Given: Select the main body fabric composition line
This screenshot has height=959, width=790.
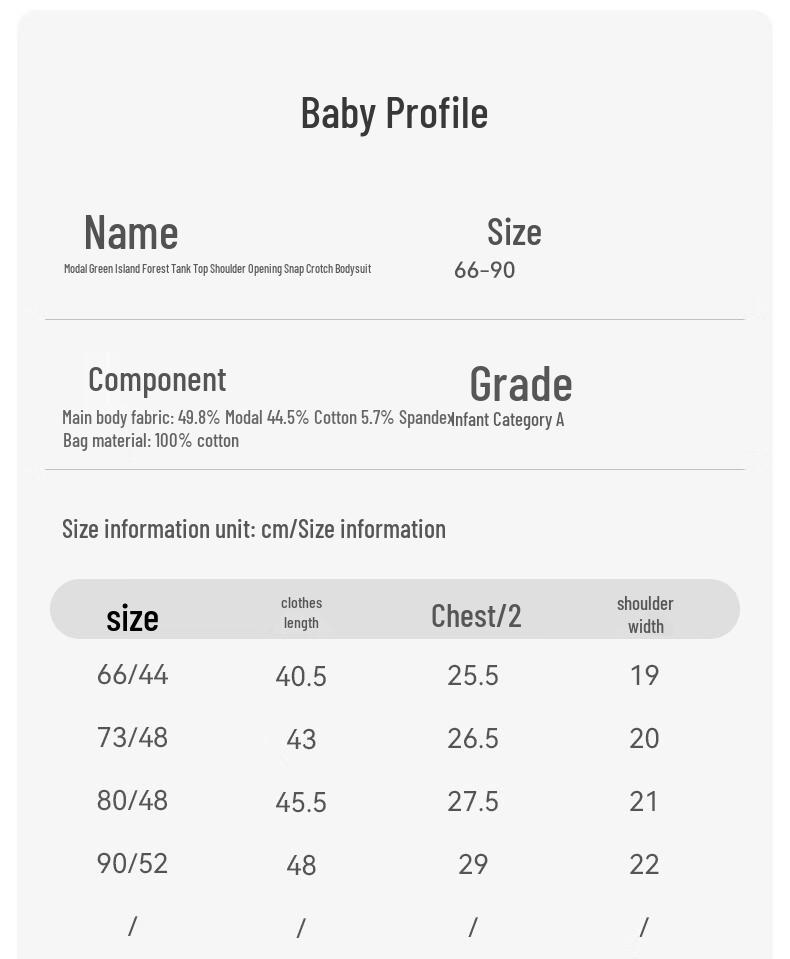Looking at the screenshot, I should pyautogui.click(x=257, y=417).
